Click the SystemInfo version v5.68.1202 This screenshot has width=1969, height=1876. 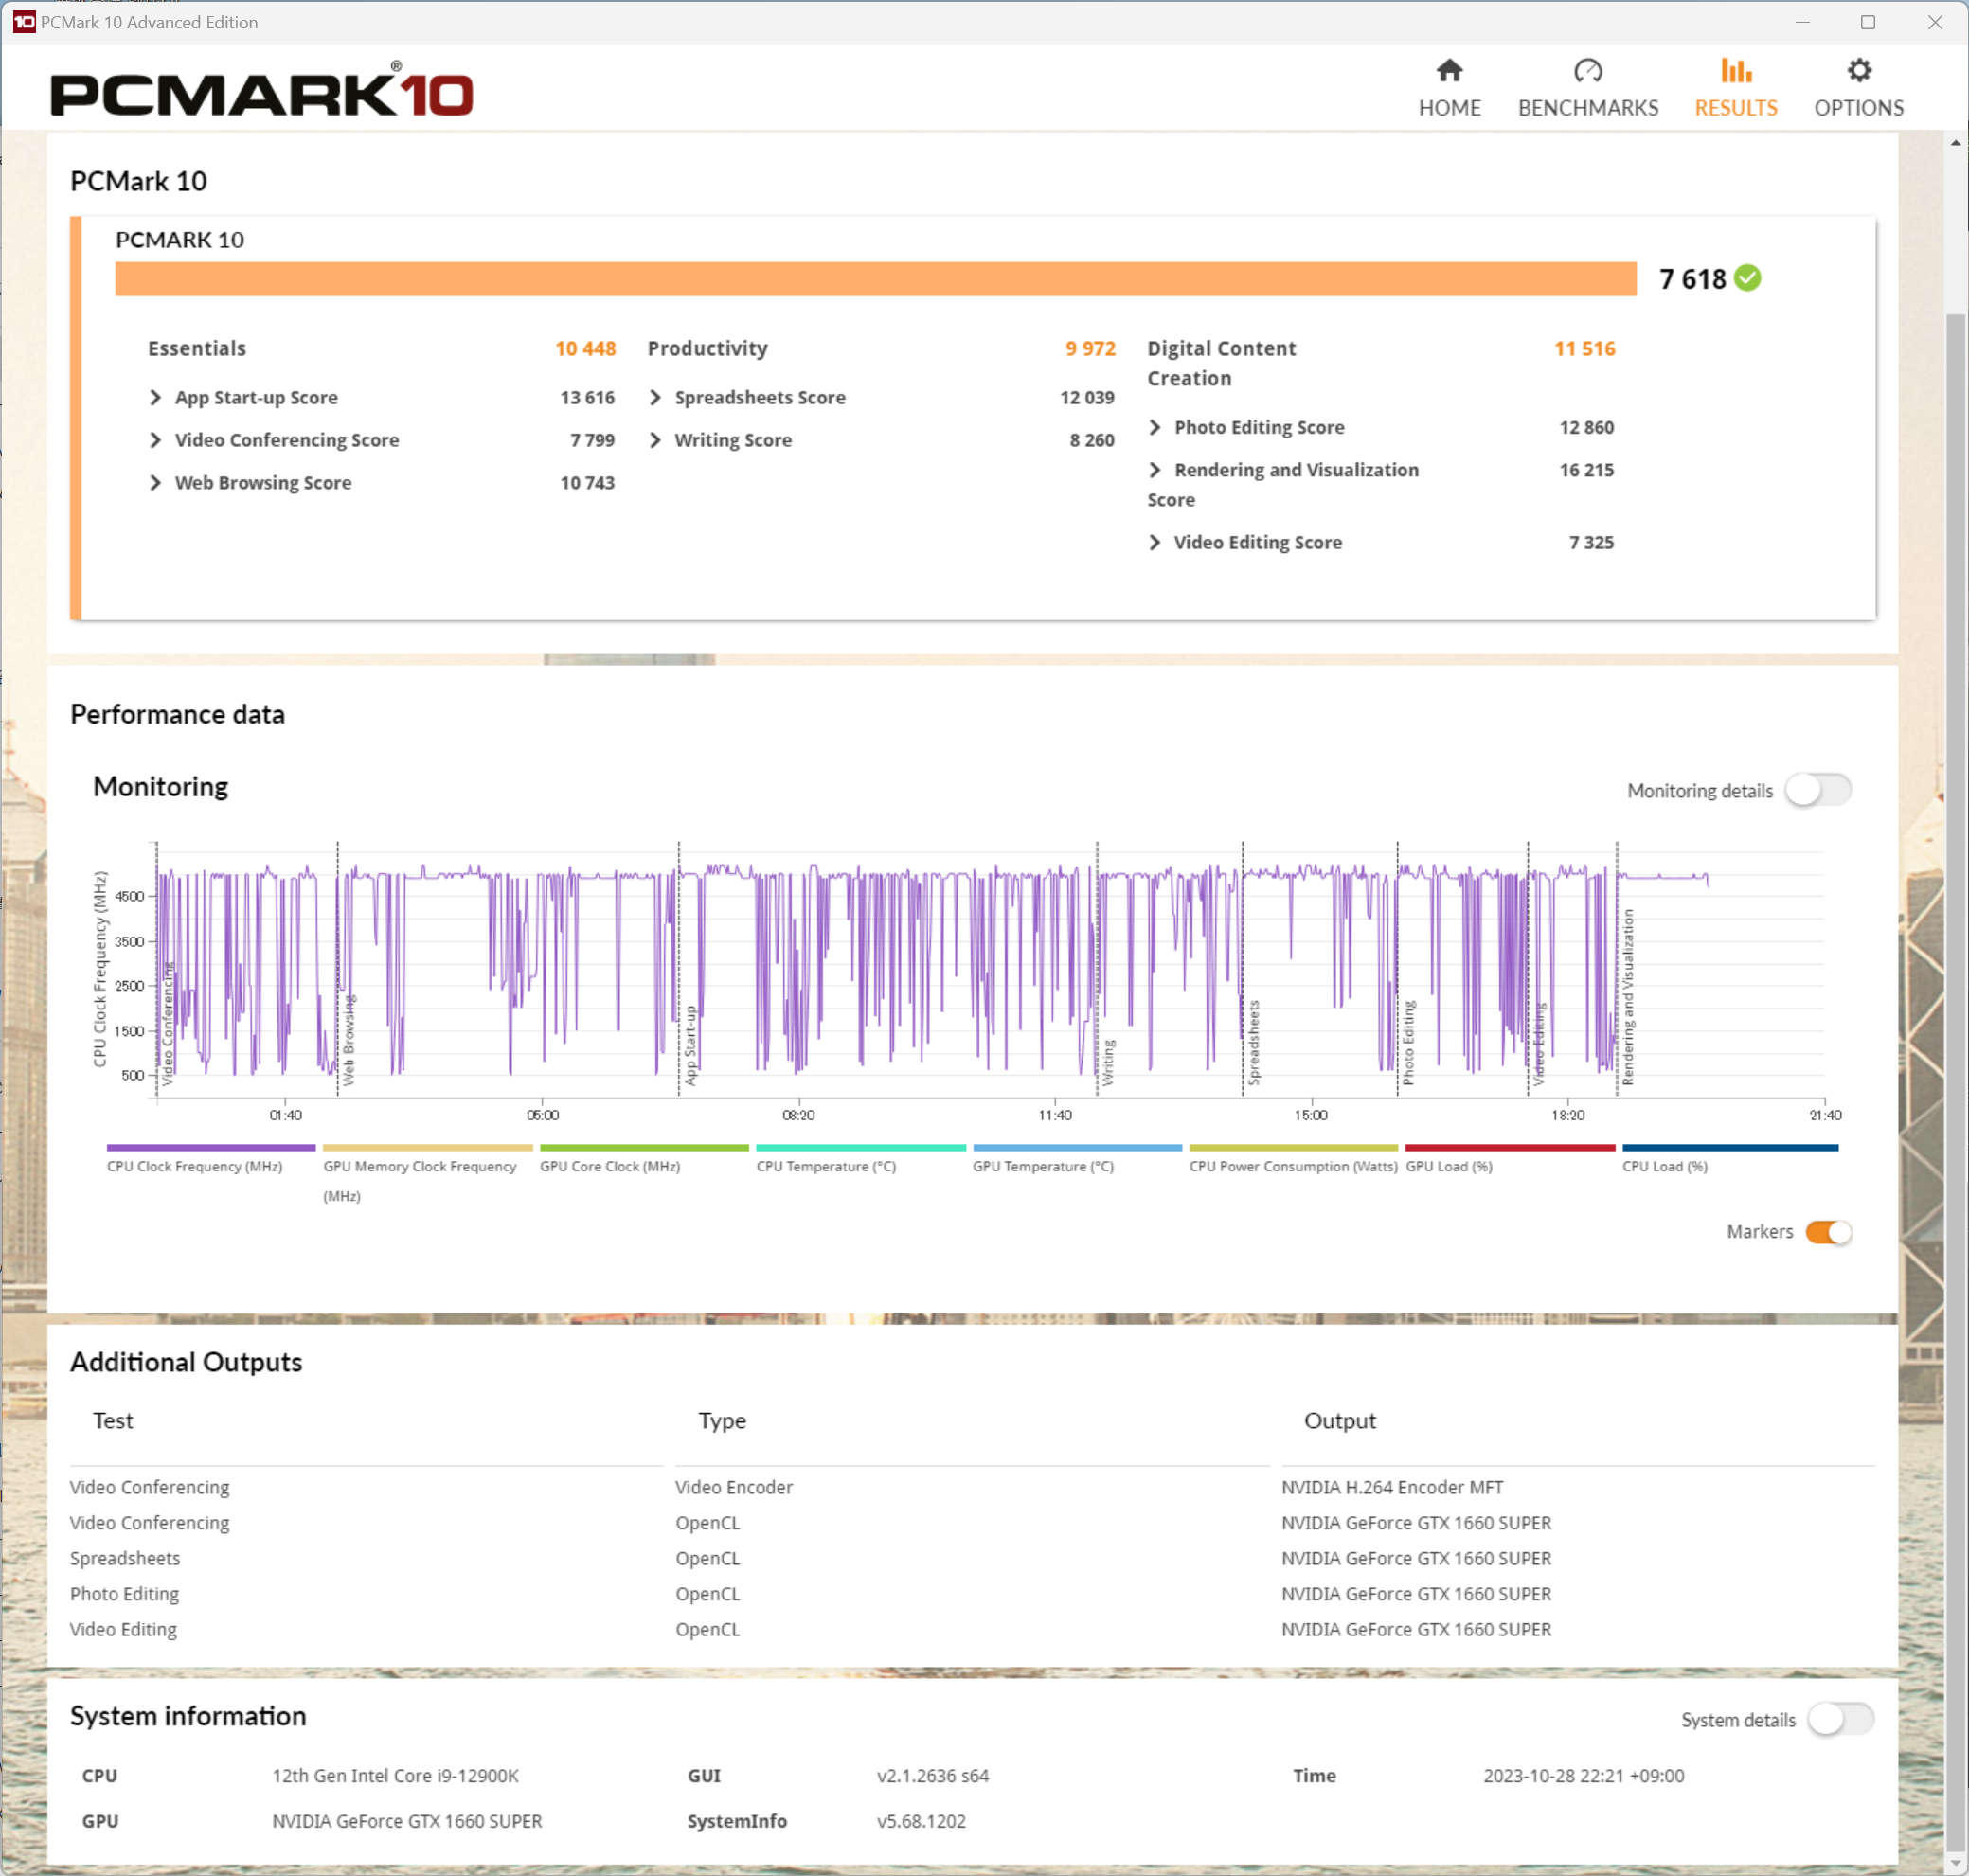tap(921, 1821)
